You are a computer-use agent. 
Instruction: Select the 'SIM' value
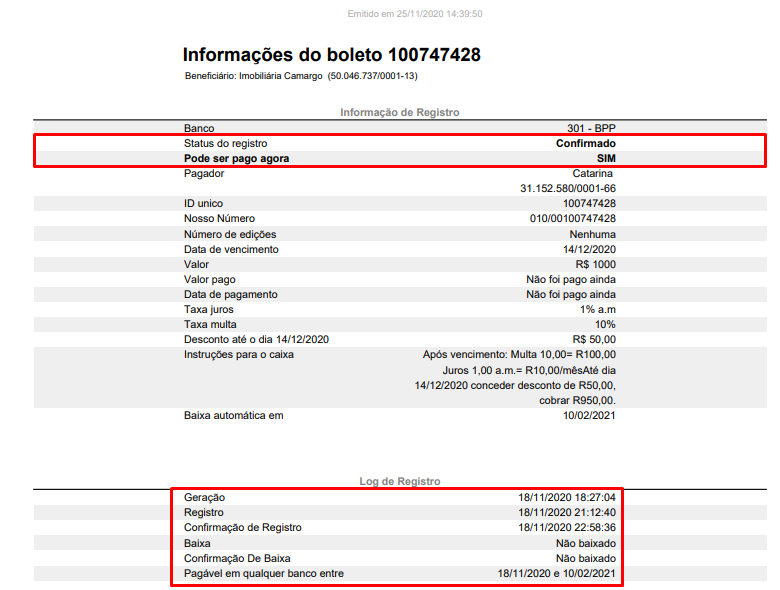tap(606, 158)
